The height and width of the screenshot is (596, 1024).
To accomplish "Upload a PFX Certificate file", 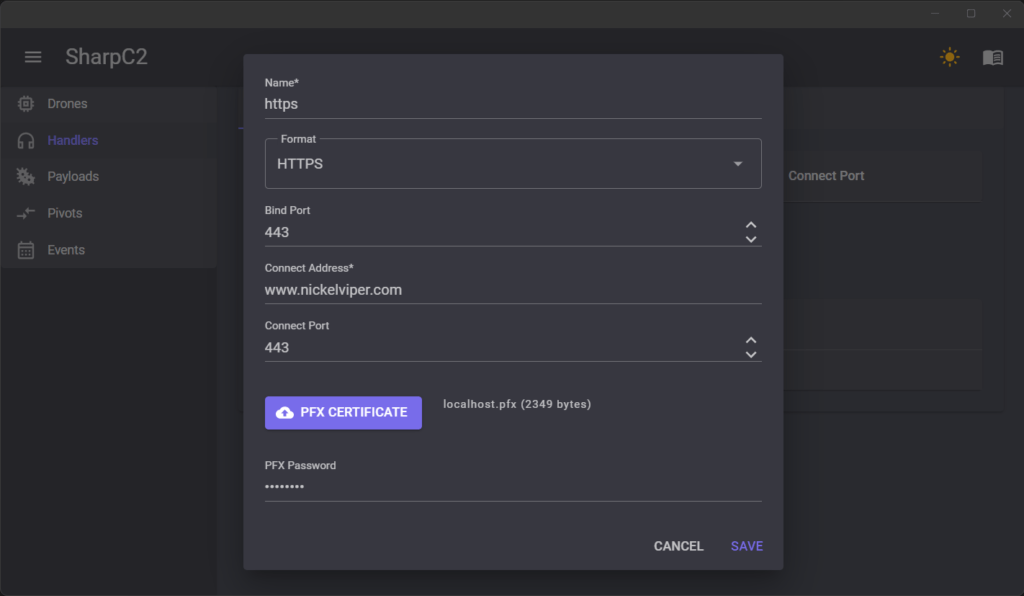I will coord(343,413).
